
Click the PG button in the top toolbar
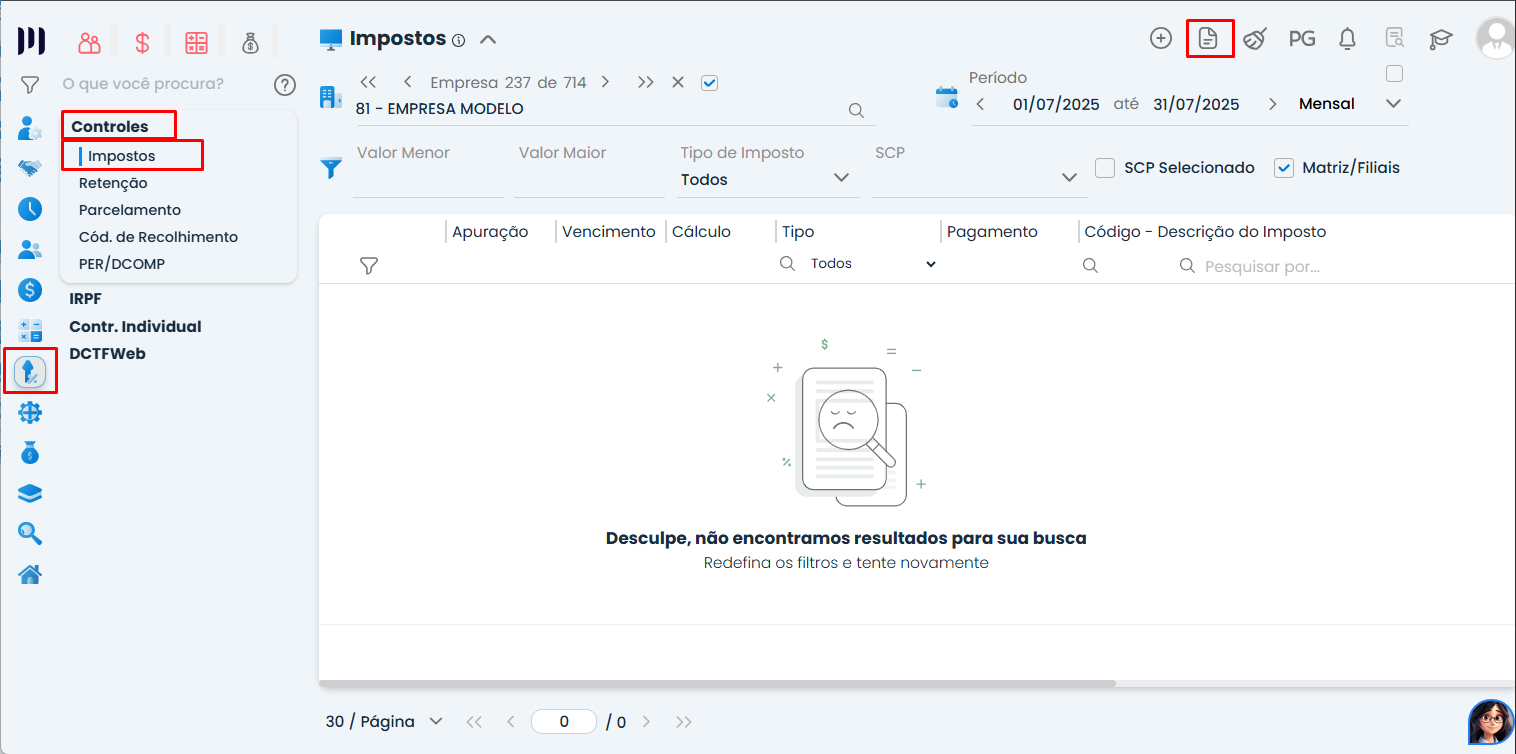1301,39
